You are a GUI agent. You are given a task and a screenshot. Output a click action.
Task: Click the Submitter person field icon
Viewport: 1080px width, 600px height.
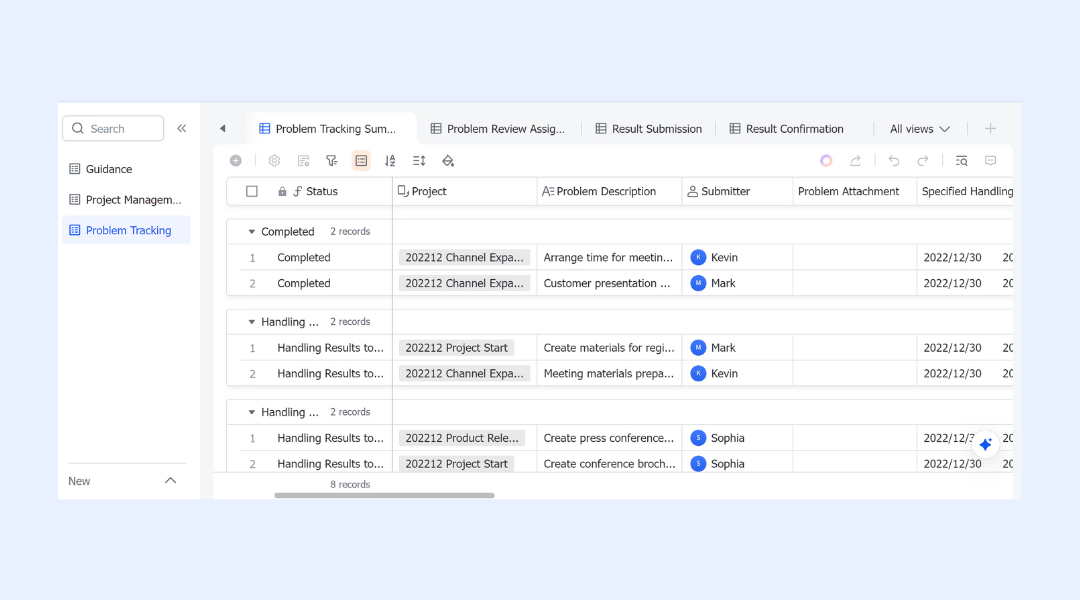(x=692, y=191)
